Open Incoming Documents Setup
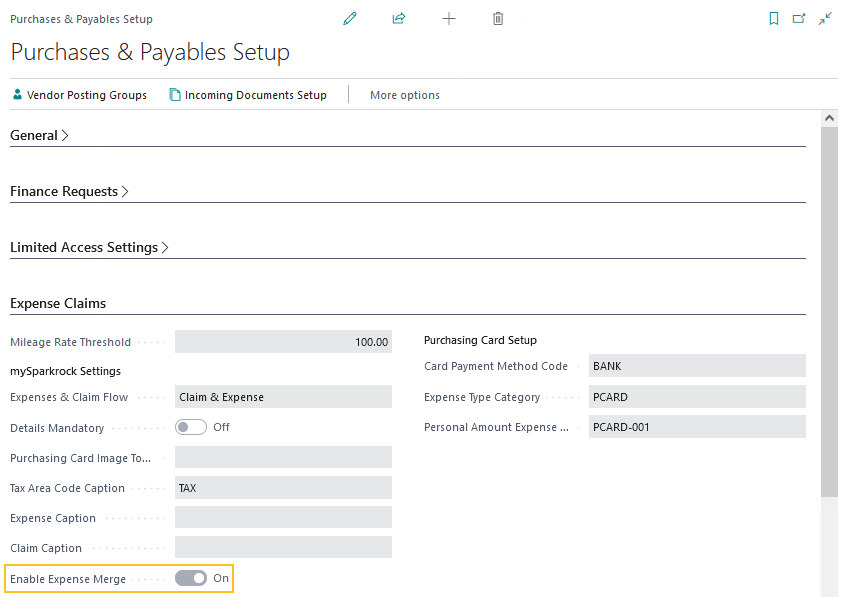The image size is (849, 597). pyautogui.click(x=255, y=95)
